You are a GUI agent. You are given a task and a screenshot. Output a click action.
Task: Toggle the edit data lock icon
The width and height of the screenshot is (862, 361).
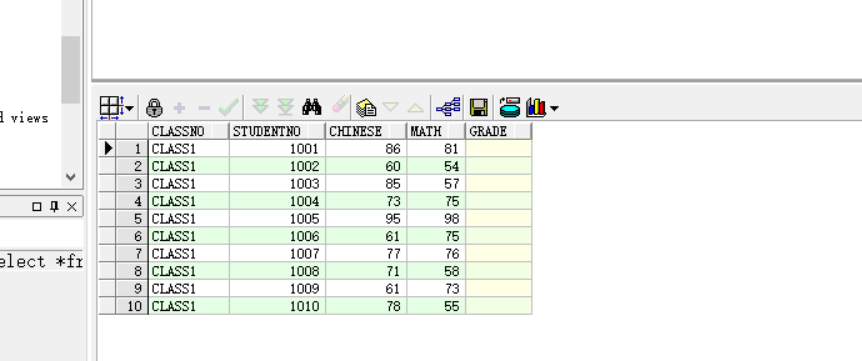tap(154, 107)
